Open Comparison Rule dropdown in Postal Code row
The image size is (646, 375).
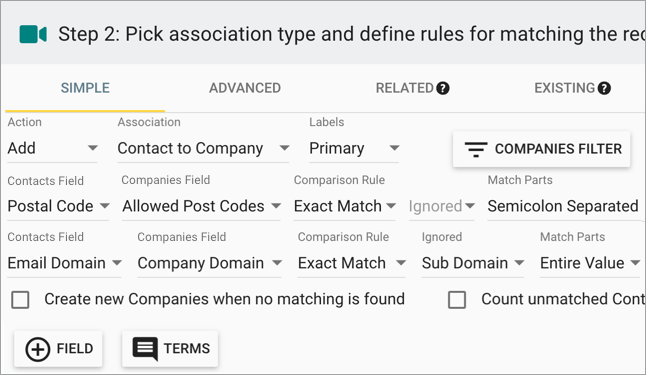pyautogui.click(x=344, y=206)
